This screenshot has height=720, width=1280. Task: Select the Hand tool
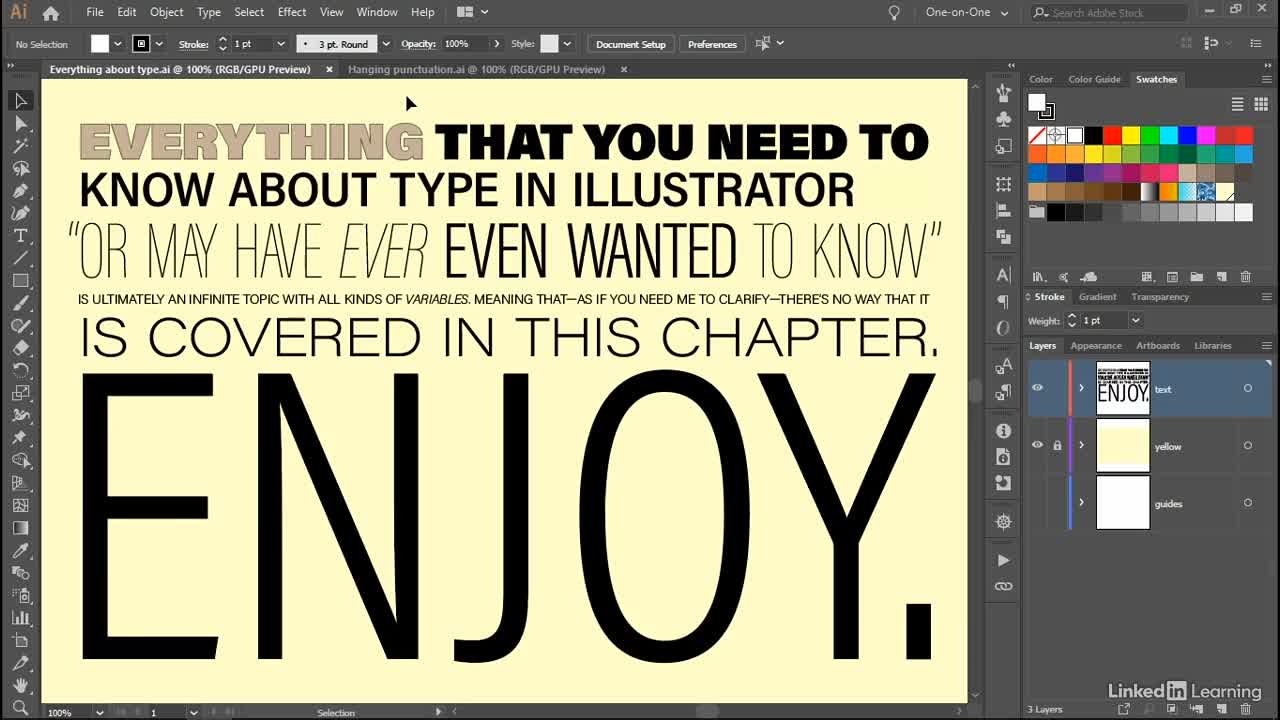[20, 686]
